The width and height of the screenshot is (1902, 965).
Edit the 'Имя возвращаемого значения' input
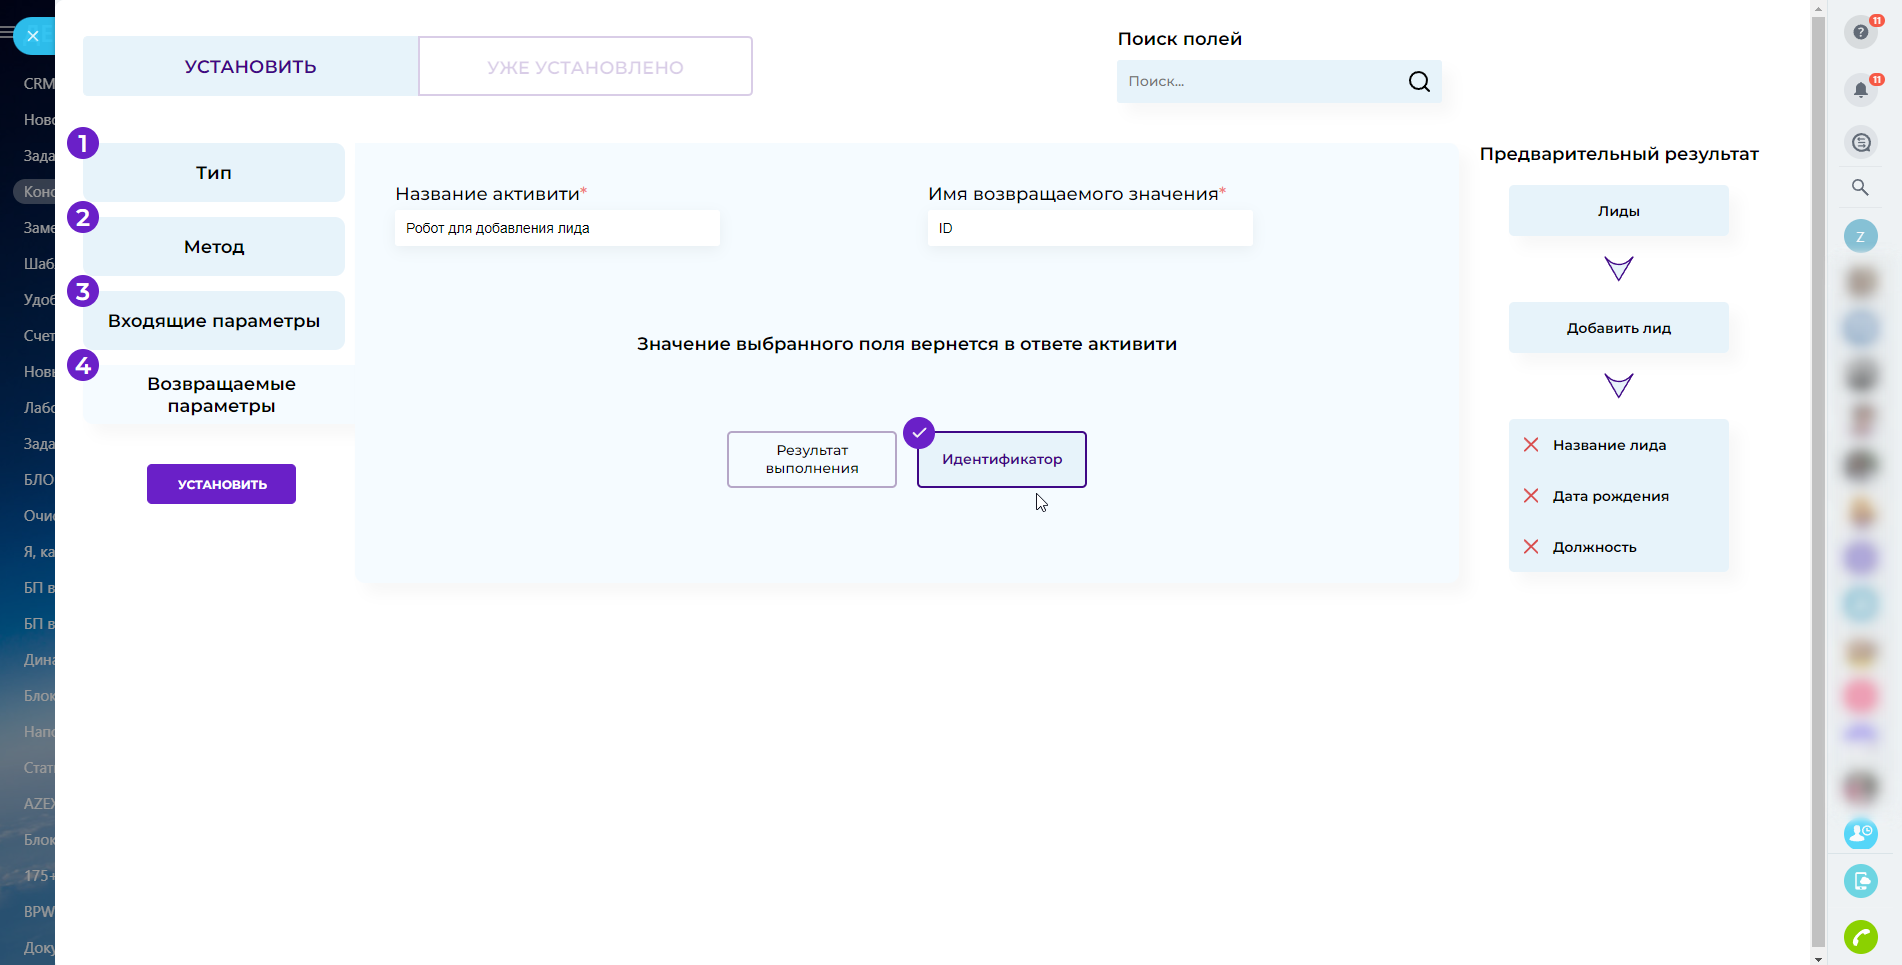point(1090,228)
